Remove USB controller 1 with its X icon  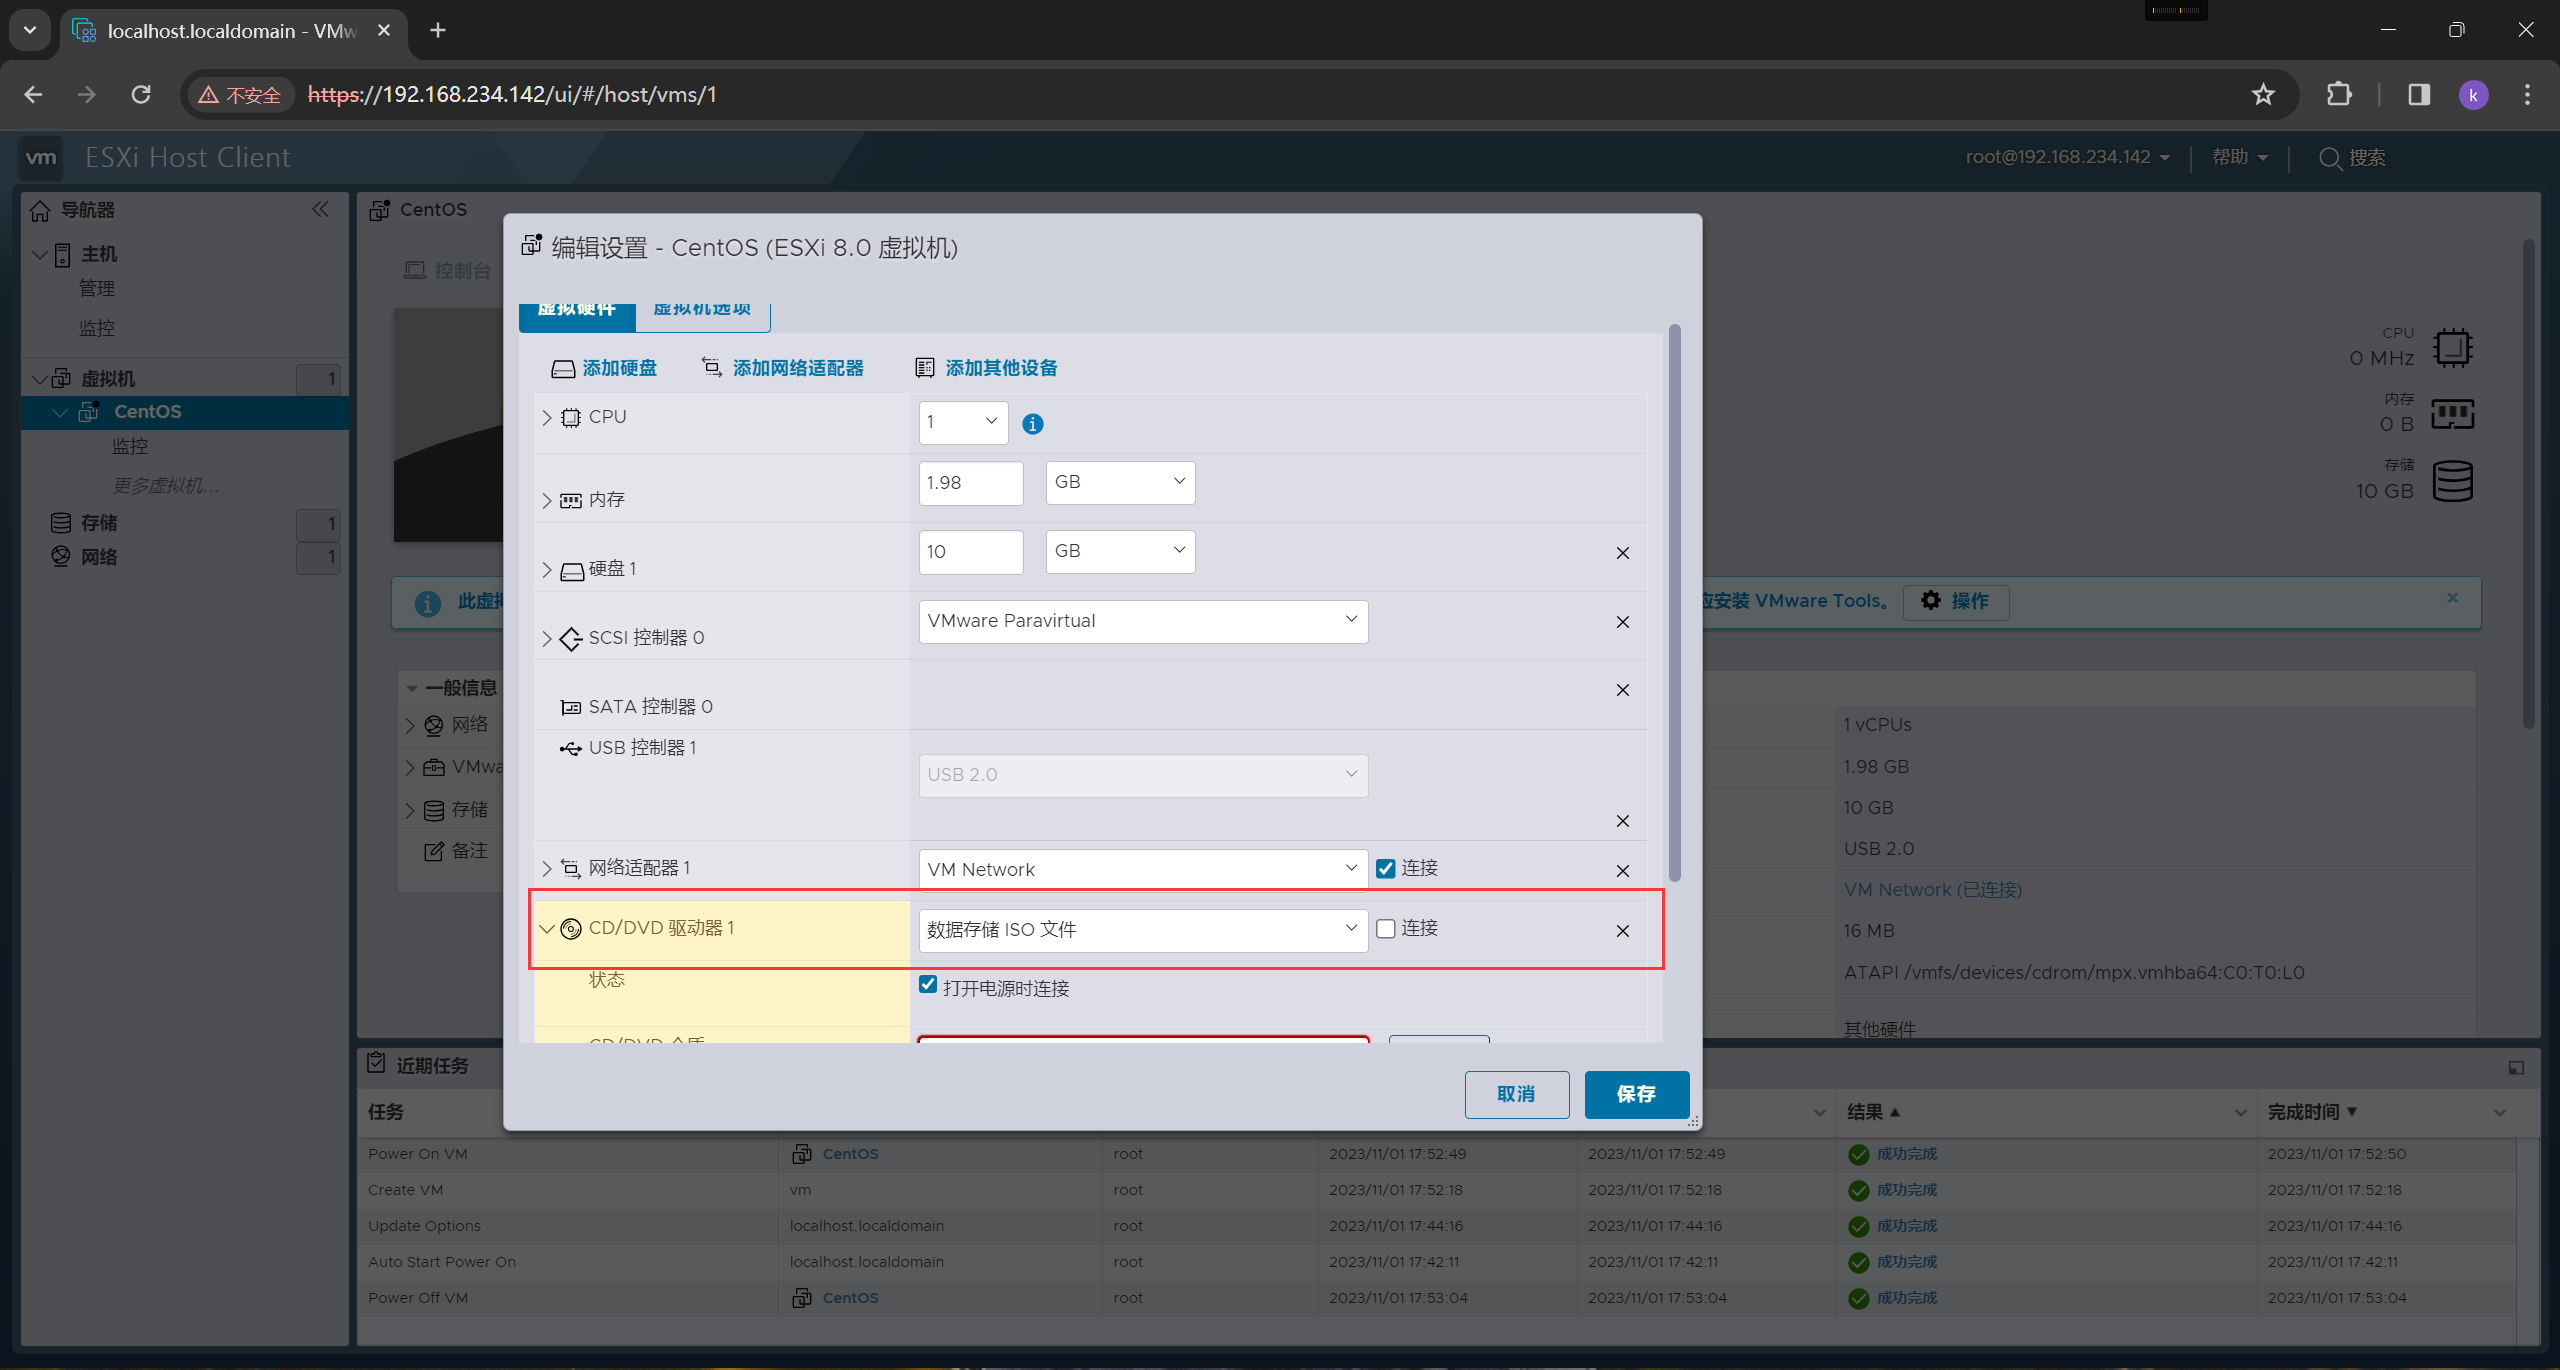(1622, 821)
